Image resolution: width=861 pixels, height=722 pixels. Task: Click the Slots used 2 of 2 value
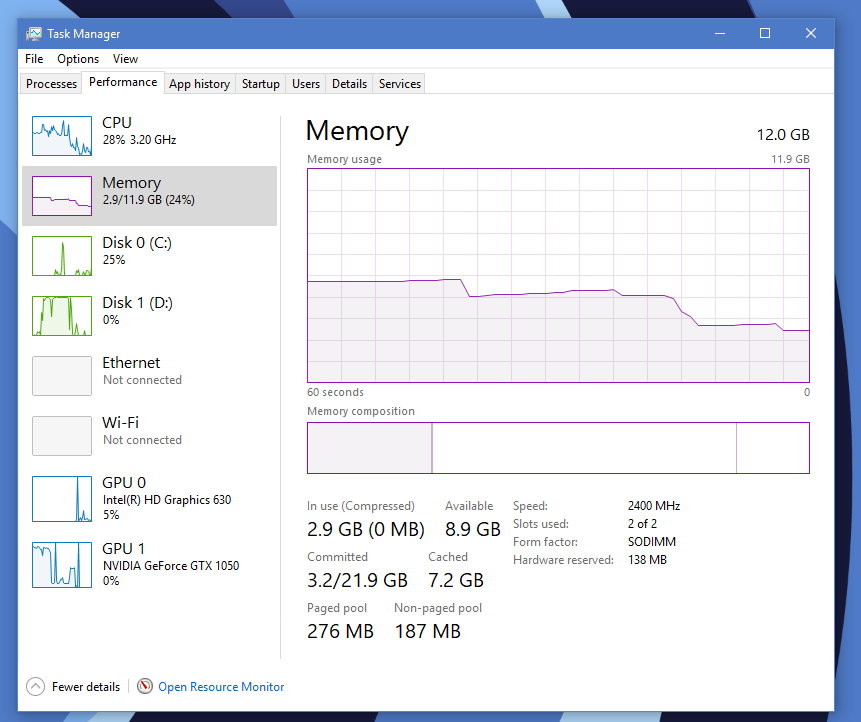(642, 524)
